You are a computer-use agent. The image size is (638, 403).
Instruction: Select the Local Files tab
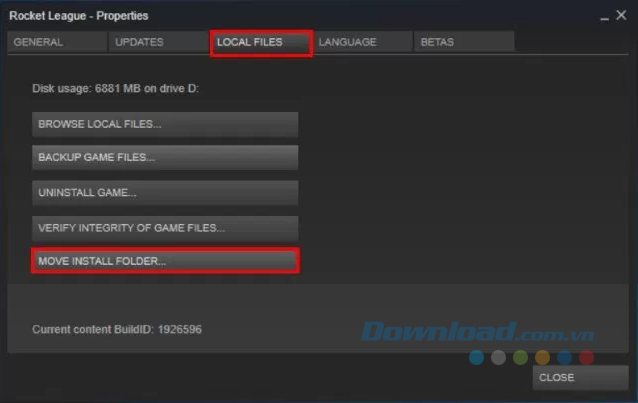(x=261, y=42)
